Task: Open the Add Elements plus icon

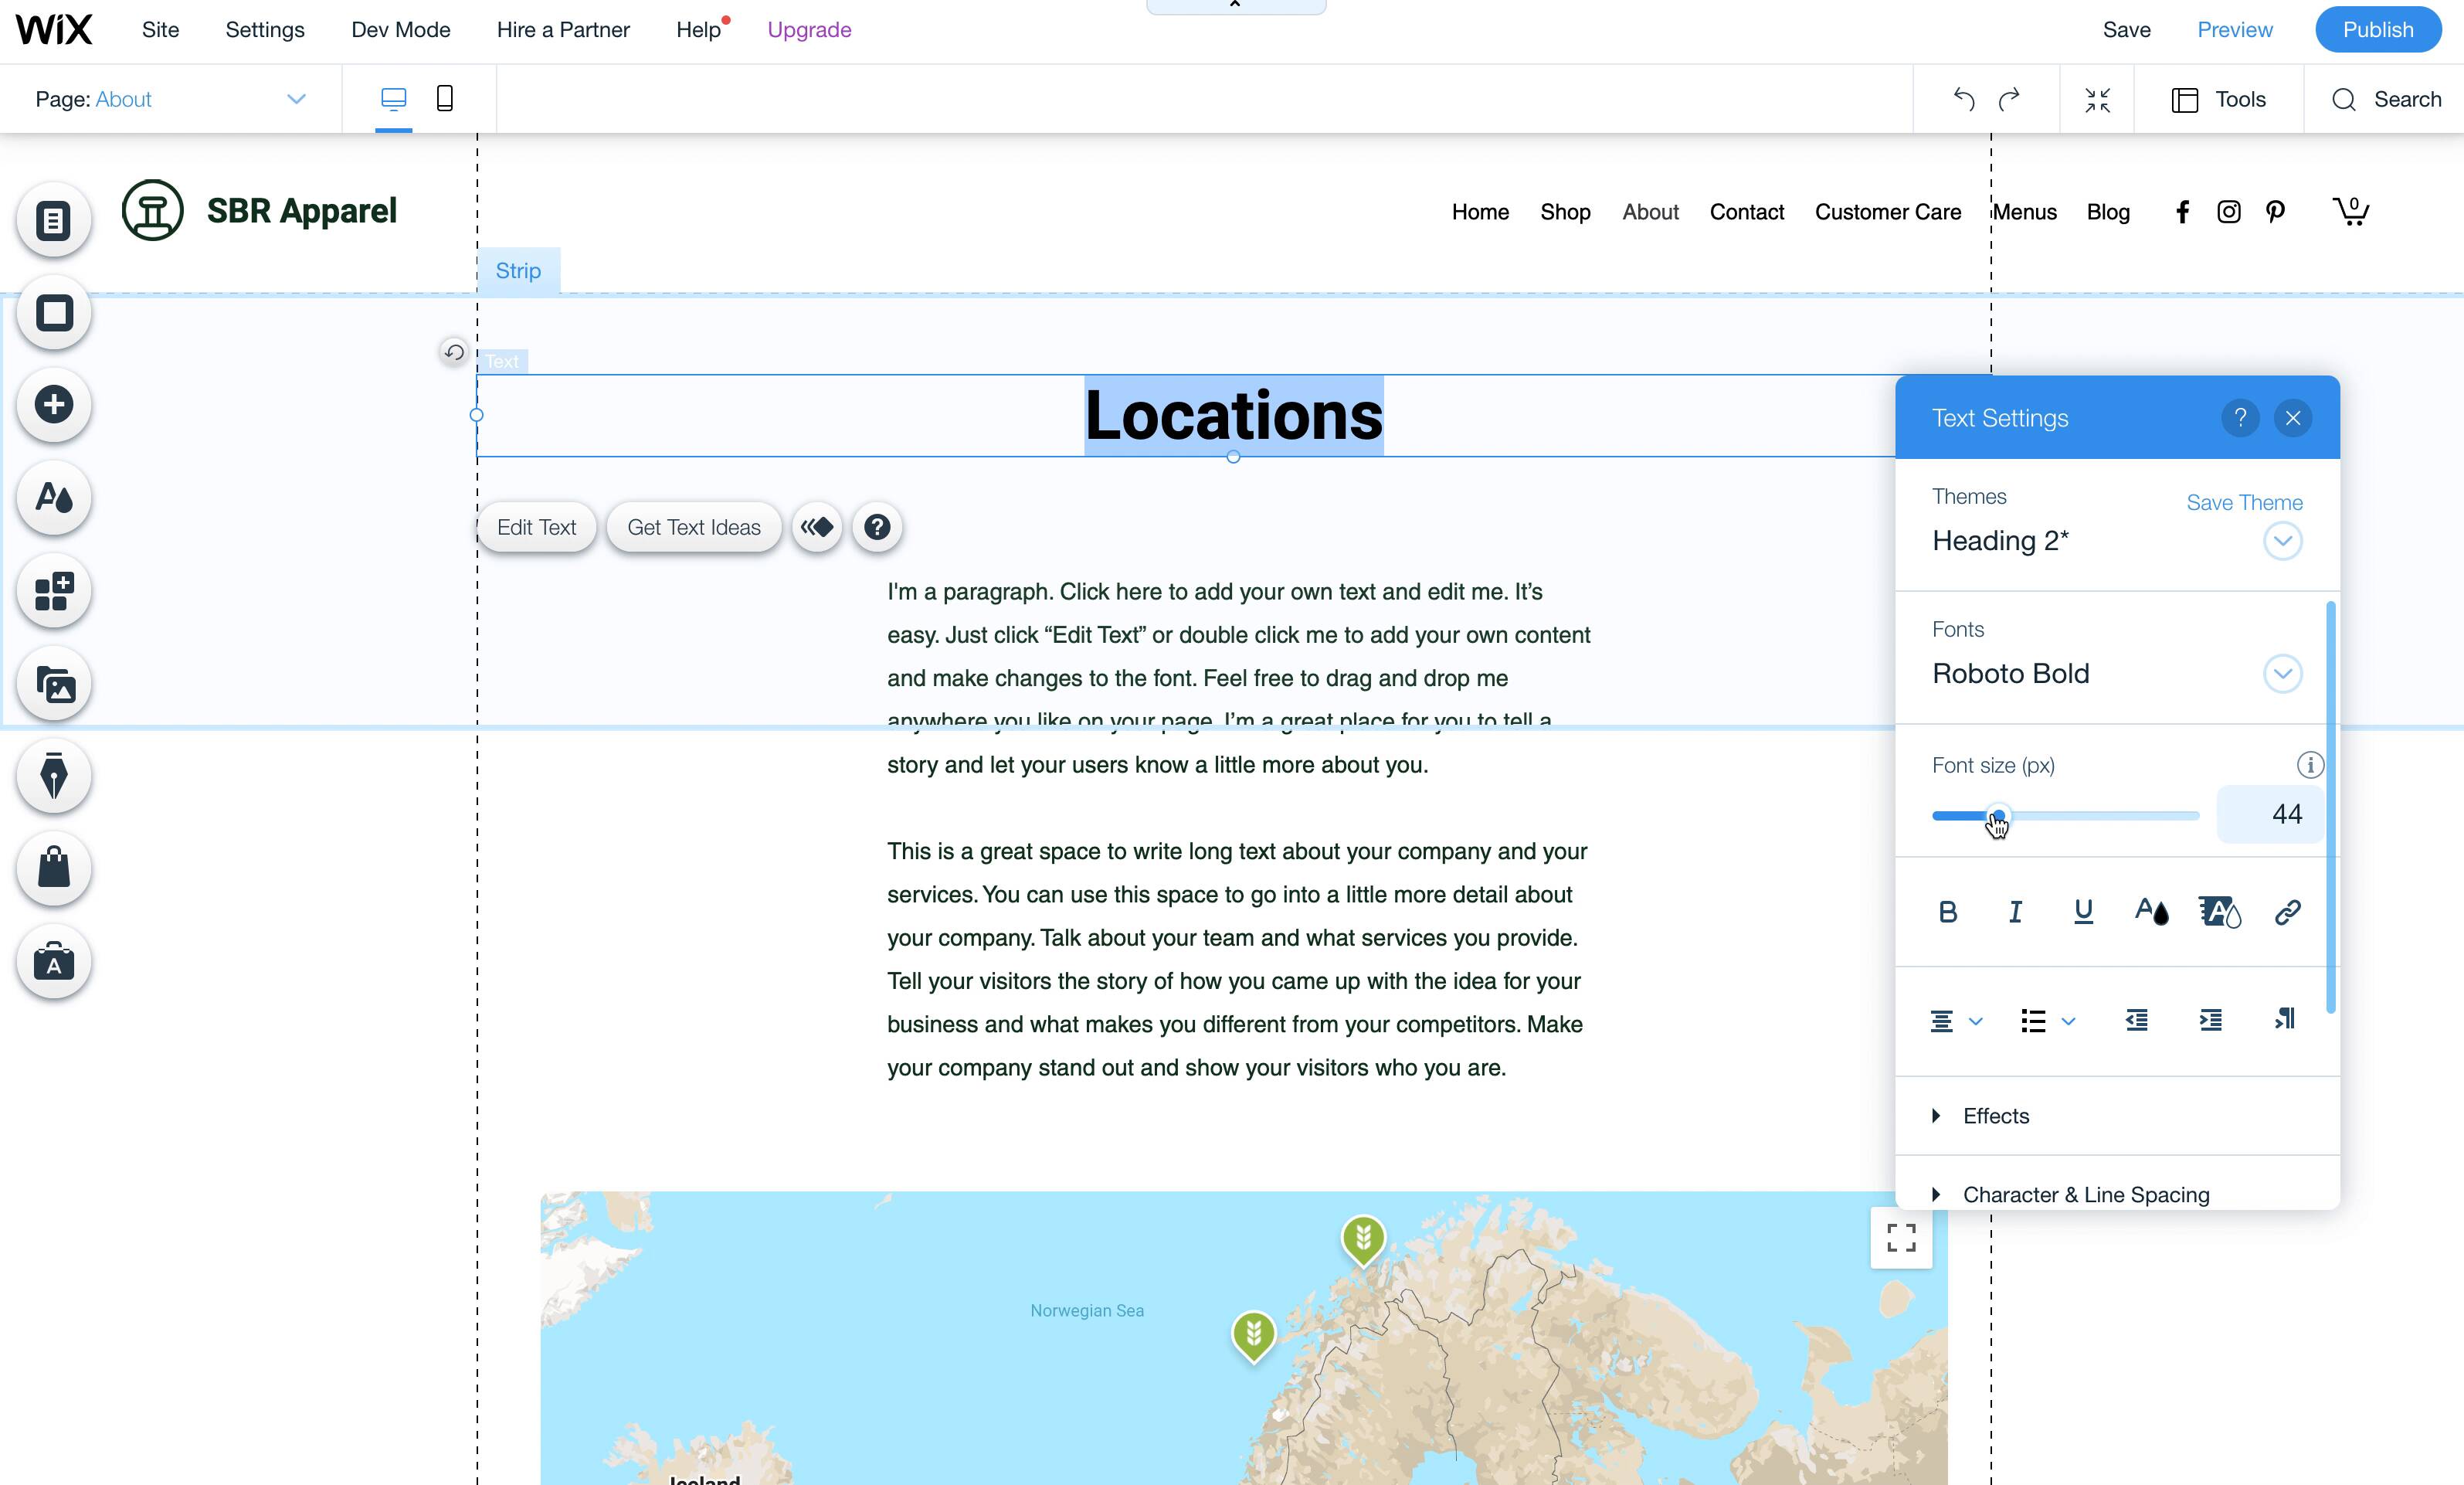Action: pos(54,405)
